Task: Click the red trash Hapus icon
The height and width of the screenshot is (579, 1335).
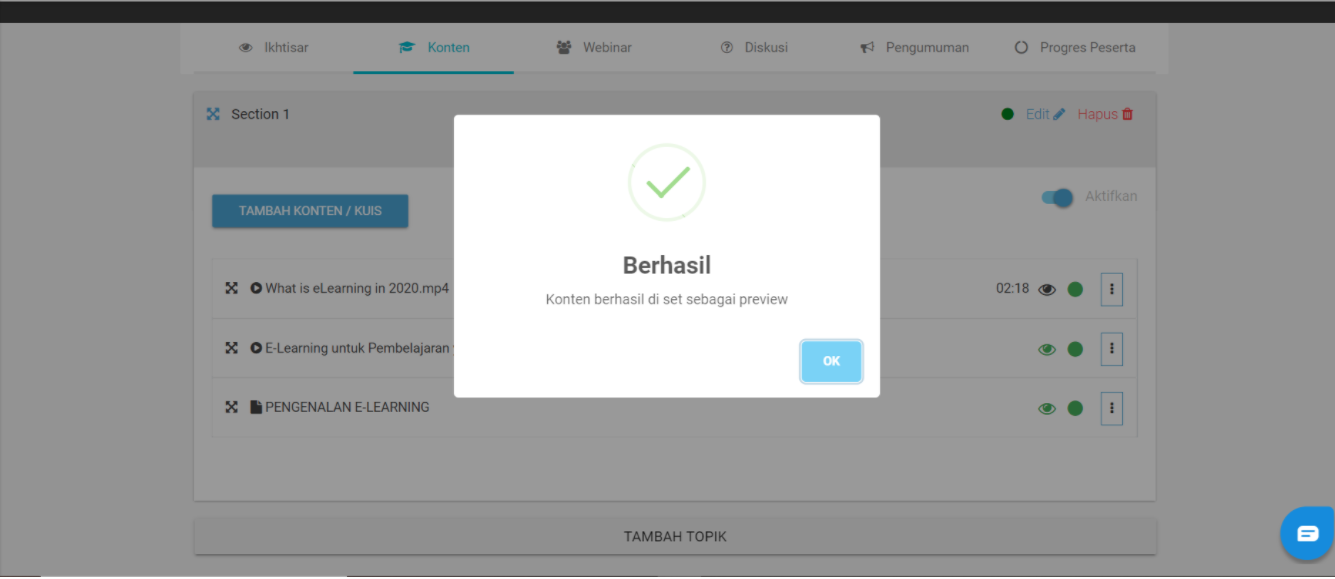Action: 1128,114
